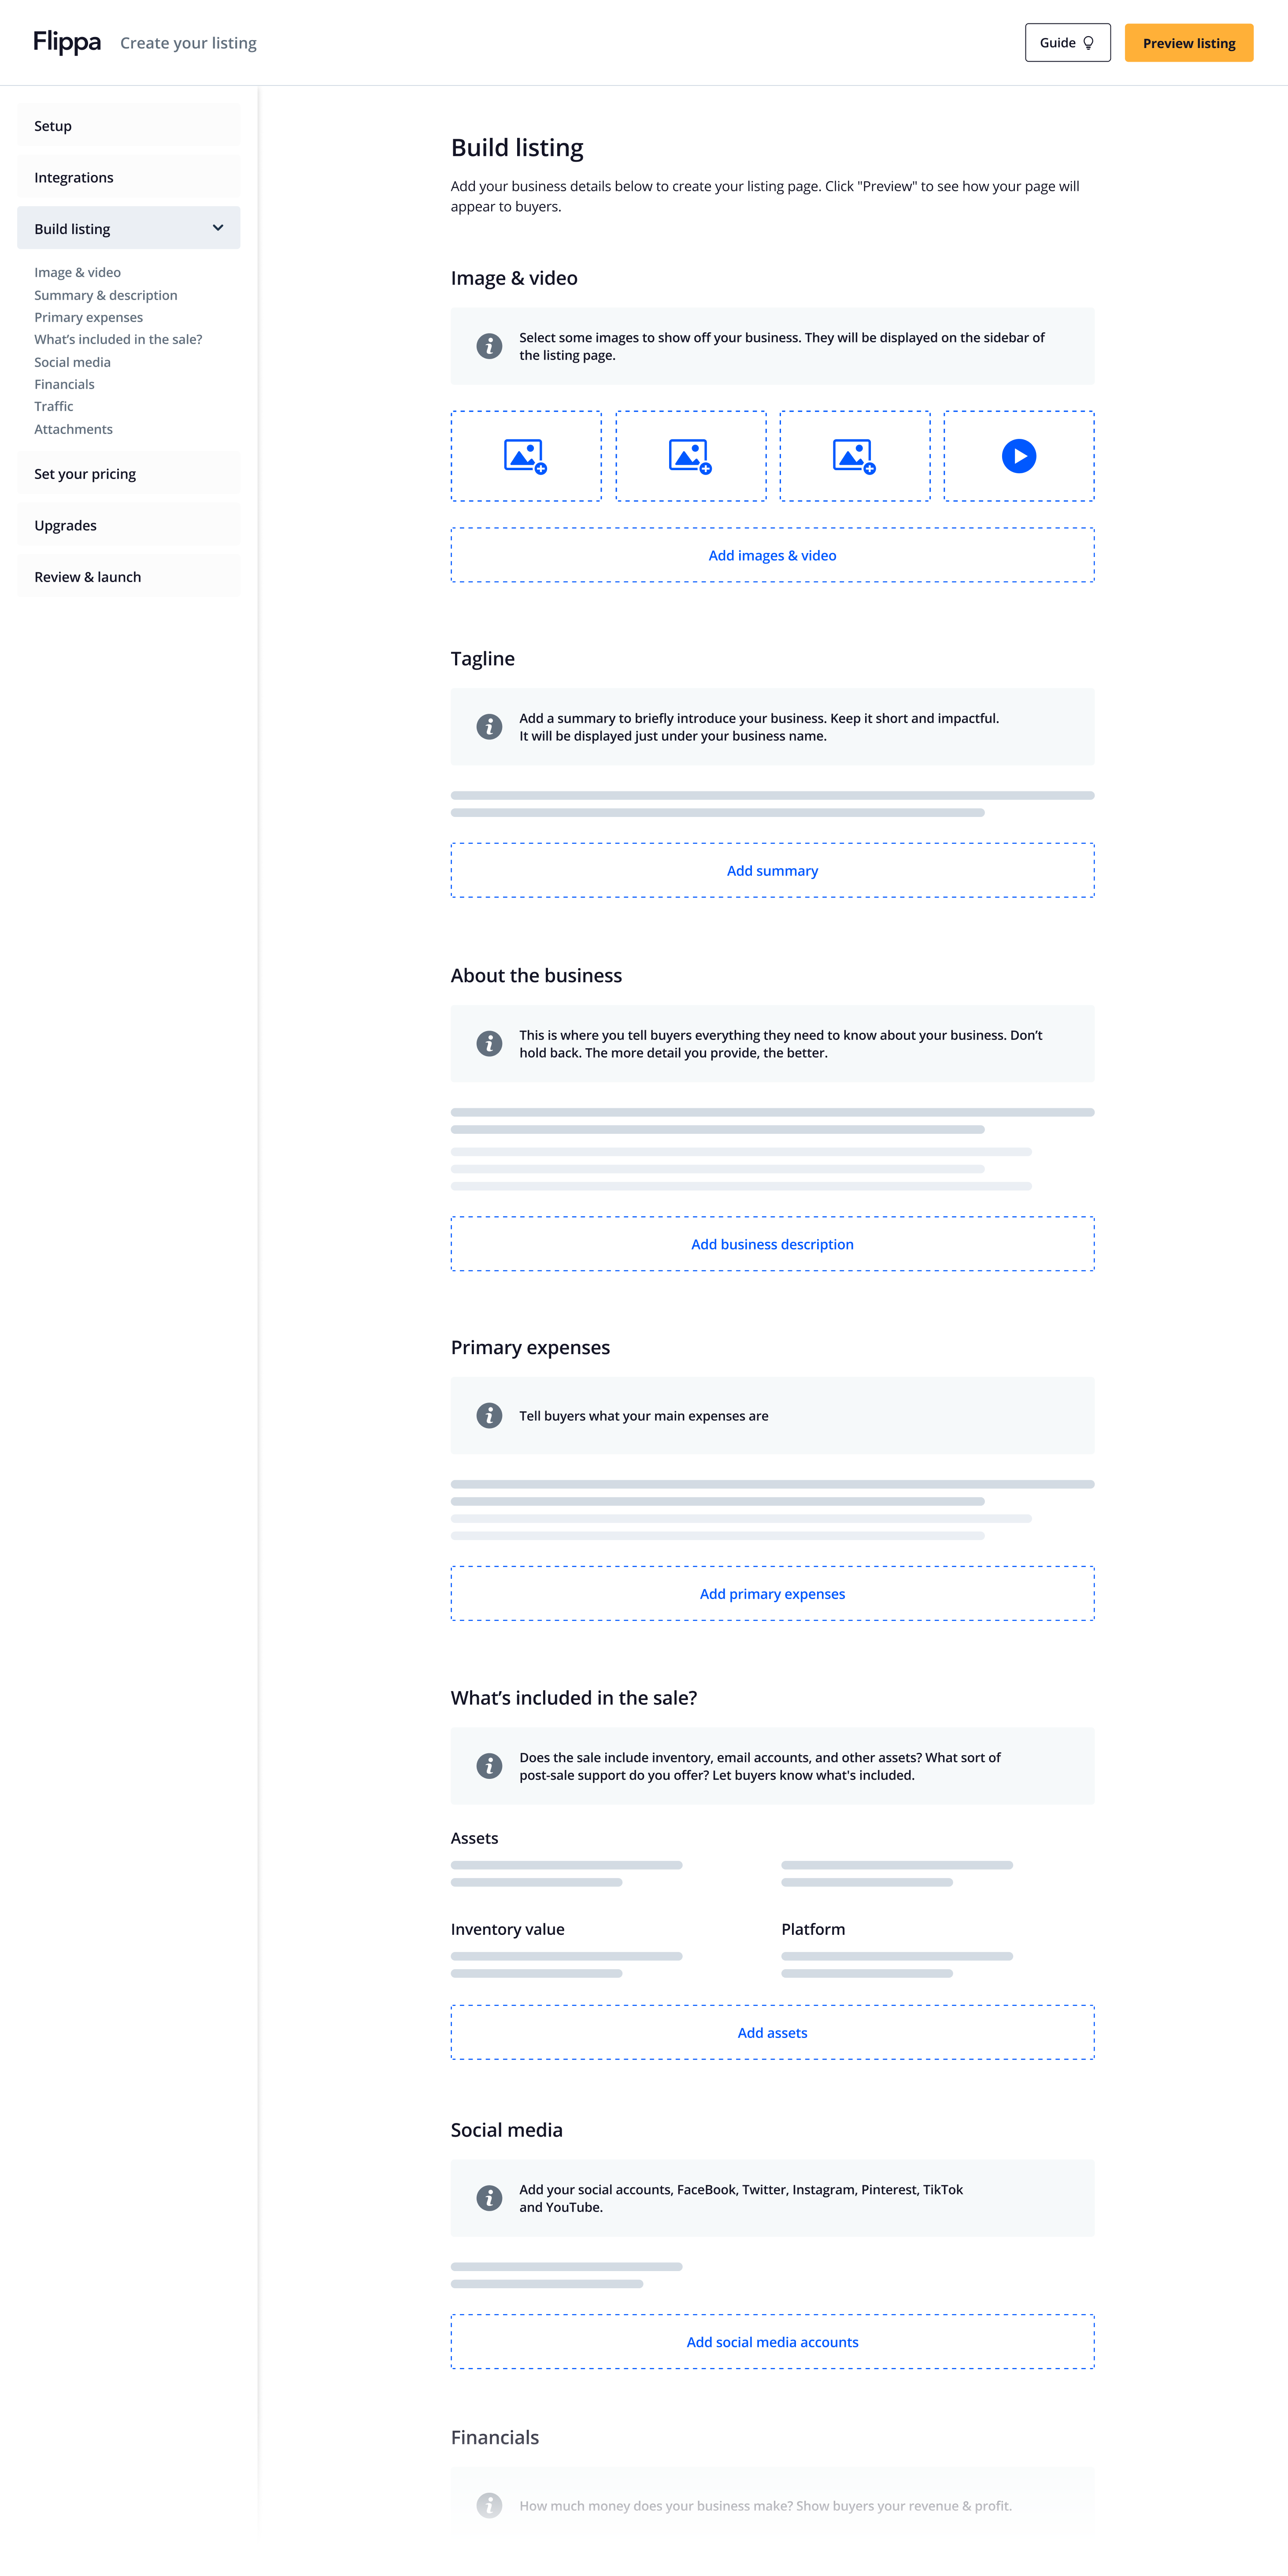This screenshot has width=1288, height=2576.
Task: Open the Guide button with lightbulb
Action: [x=1067, y=43]
